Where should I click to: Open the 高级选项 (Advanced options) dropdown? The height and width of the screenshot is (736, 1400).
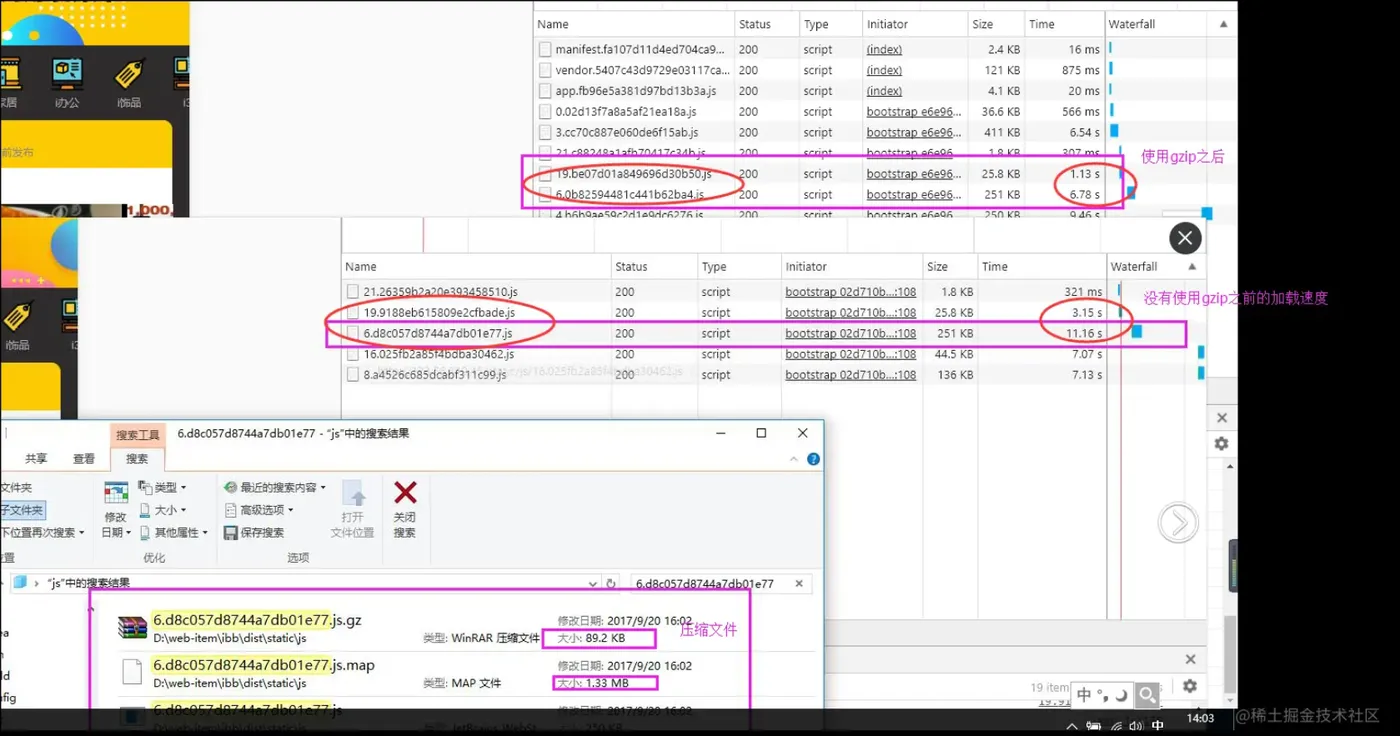click(258, 510)
